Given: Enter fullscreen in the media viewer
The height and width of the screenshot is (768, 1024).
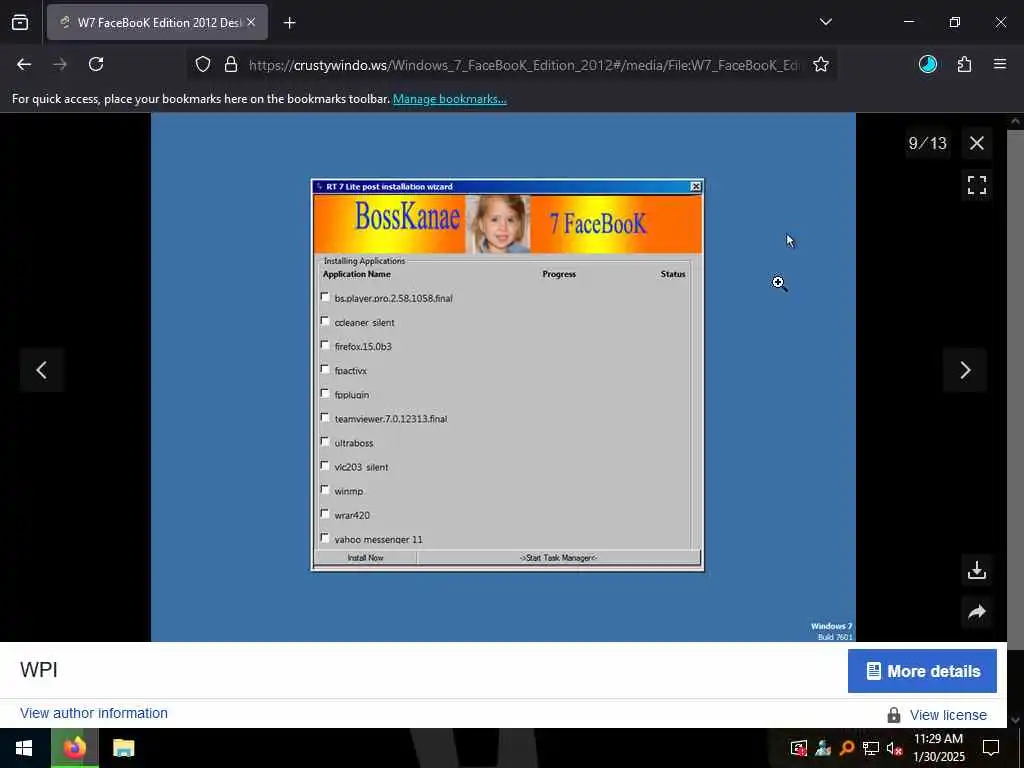Looking at the screenshot, I should tap(976, 185).
